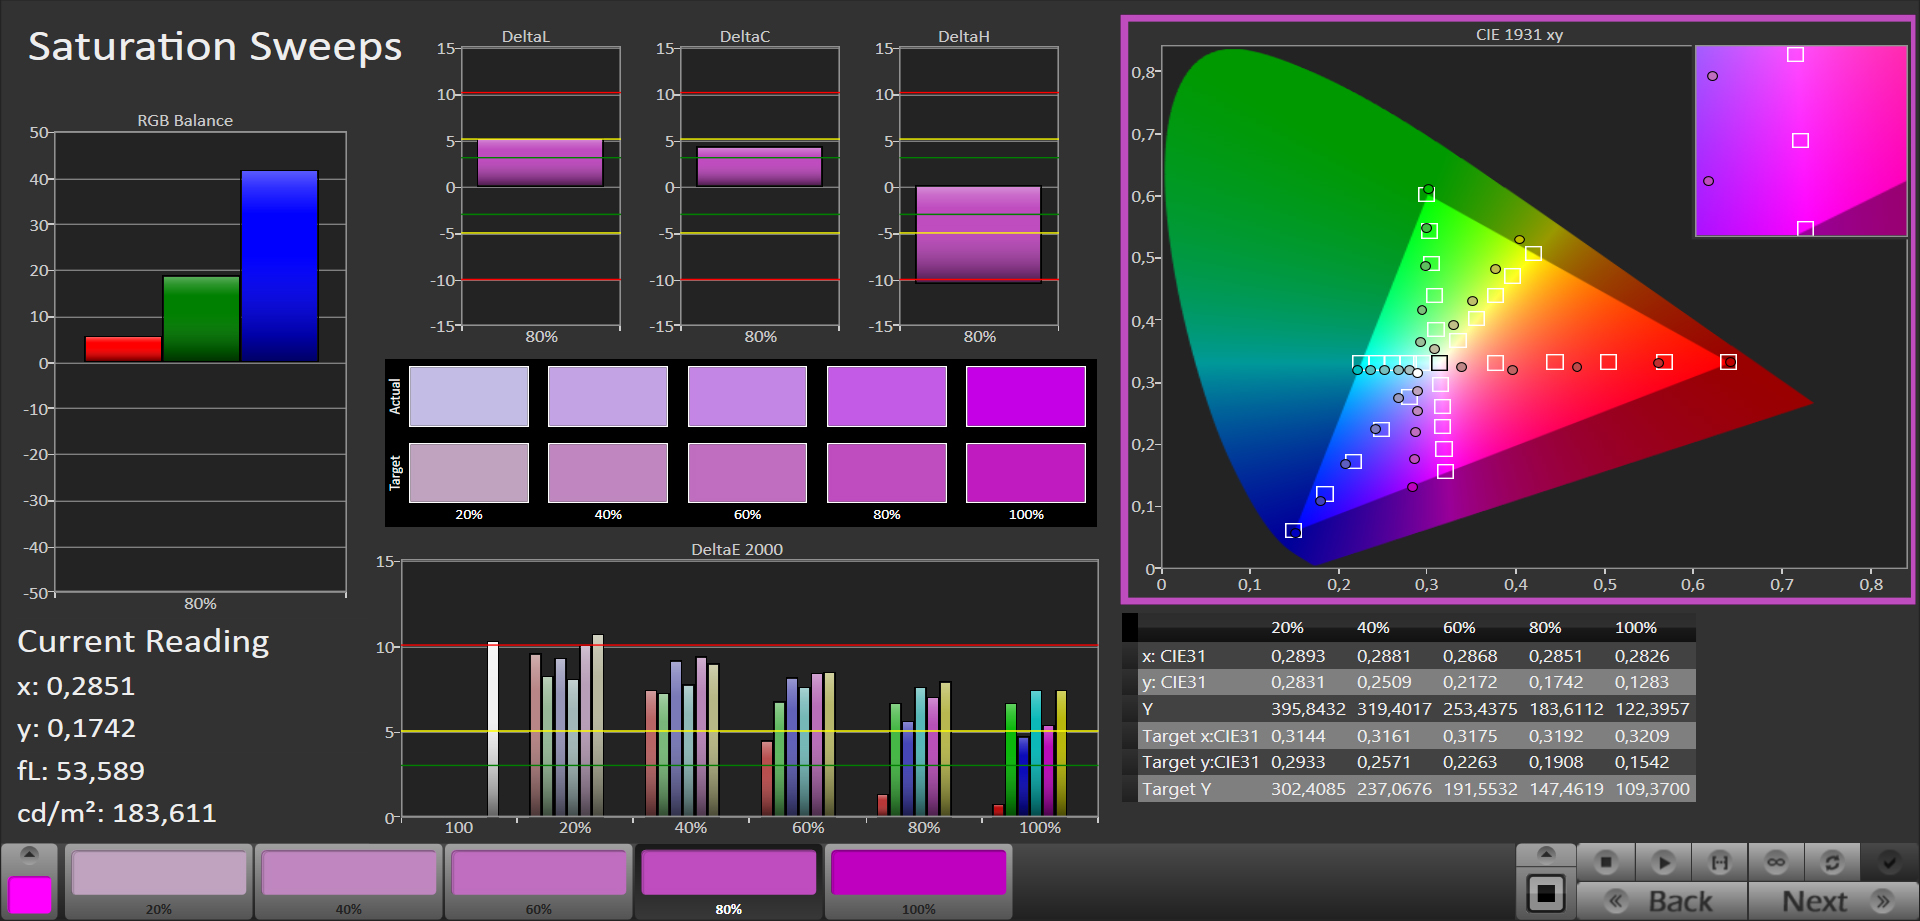
Task: Click the 395,8432 Y value cell
Action: [x=1308, y=709]
